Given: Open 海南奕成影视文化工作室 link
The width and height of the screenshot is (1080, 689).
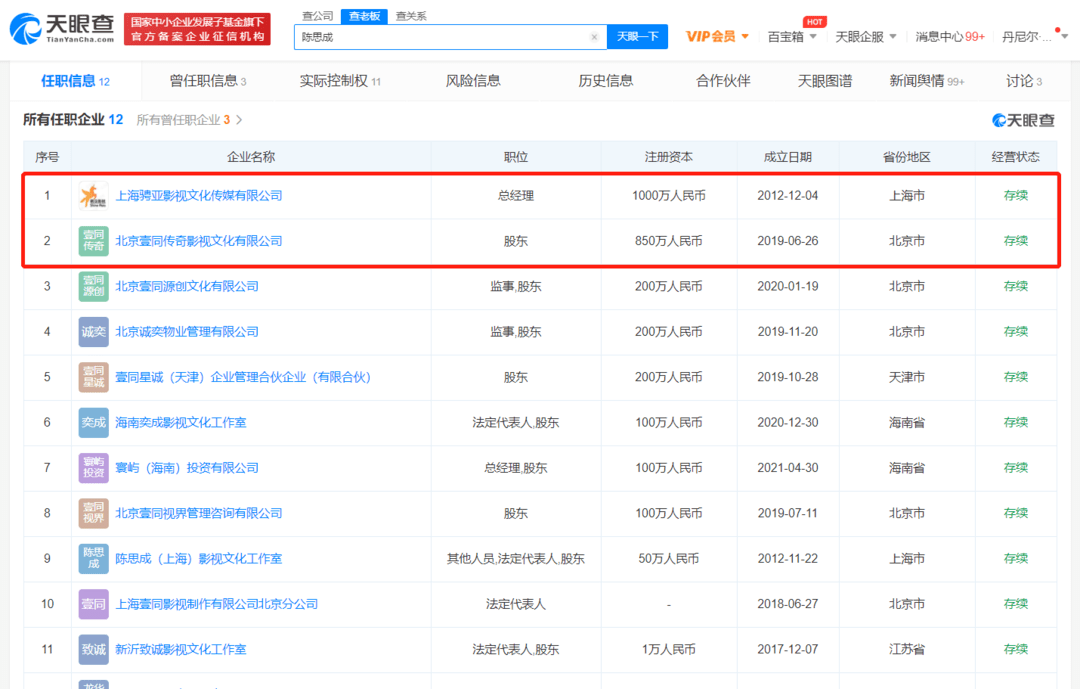Looking at the screenshot, I should pyautogui.click(x=180, y=422).
